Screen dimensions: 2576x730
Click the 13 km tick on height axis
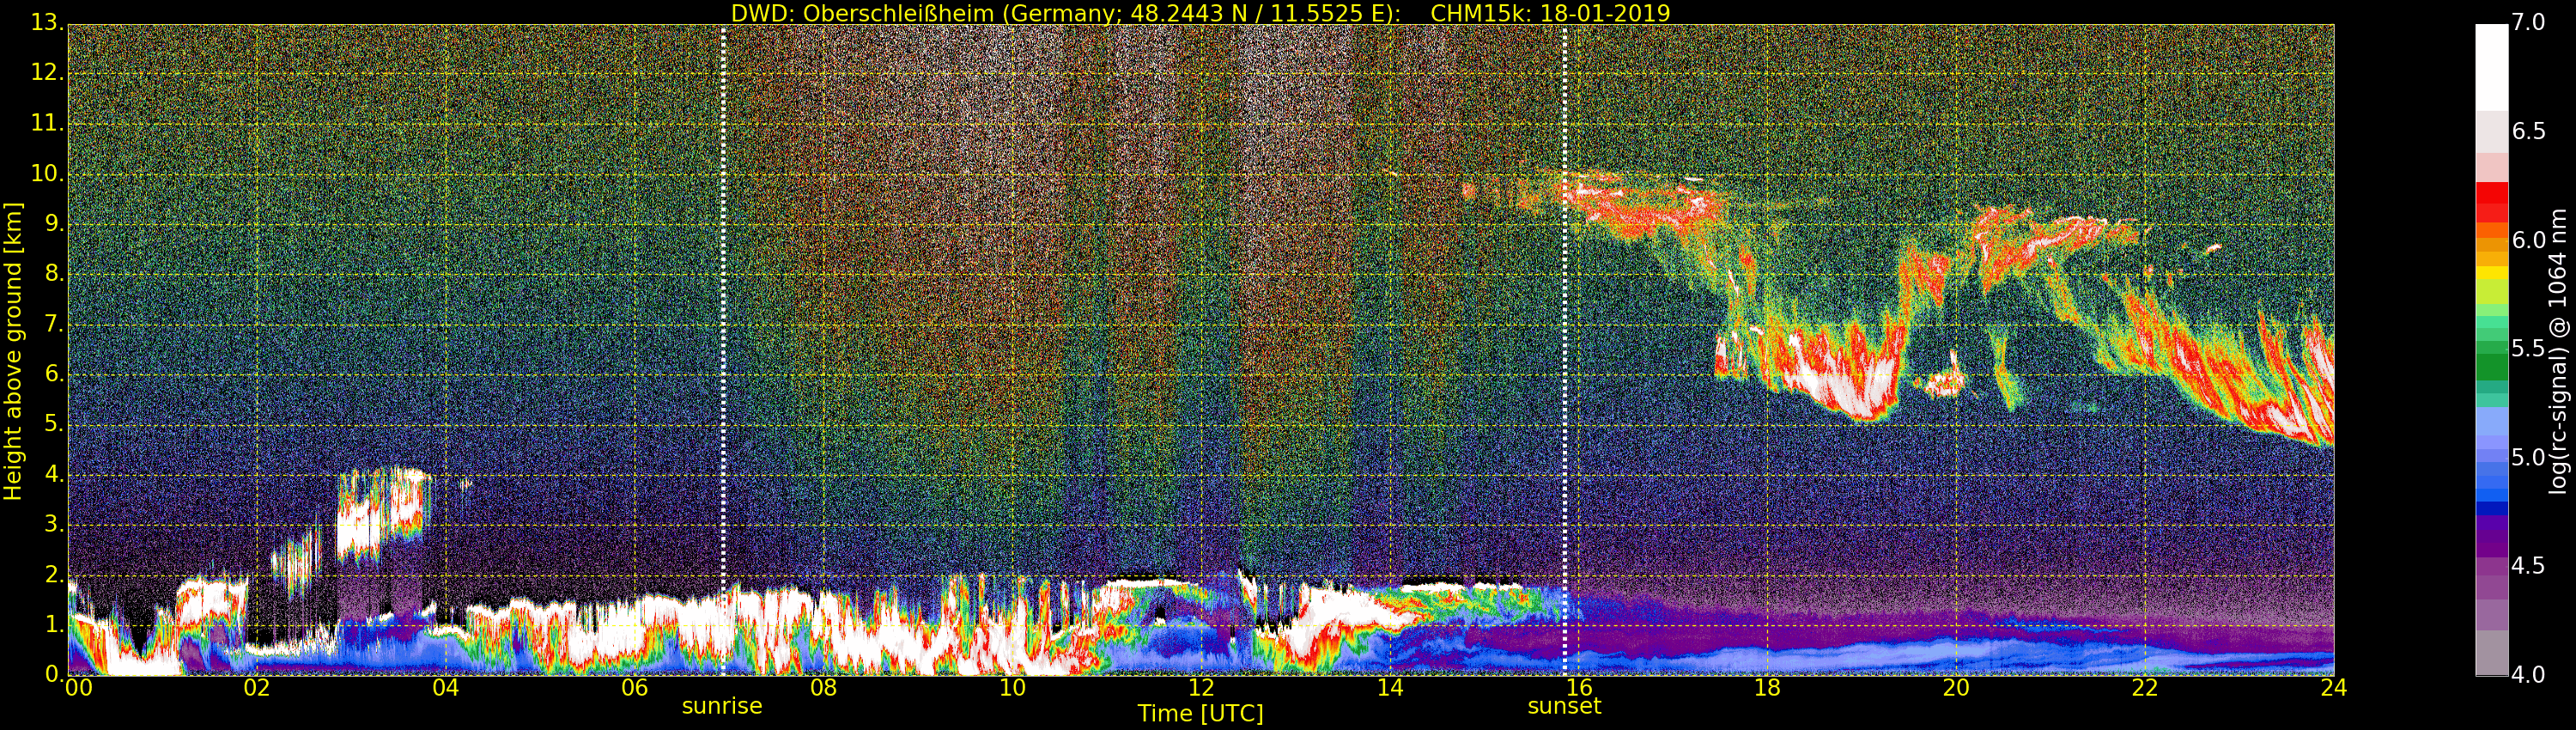pos(46,23)
